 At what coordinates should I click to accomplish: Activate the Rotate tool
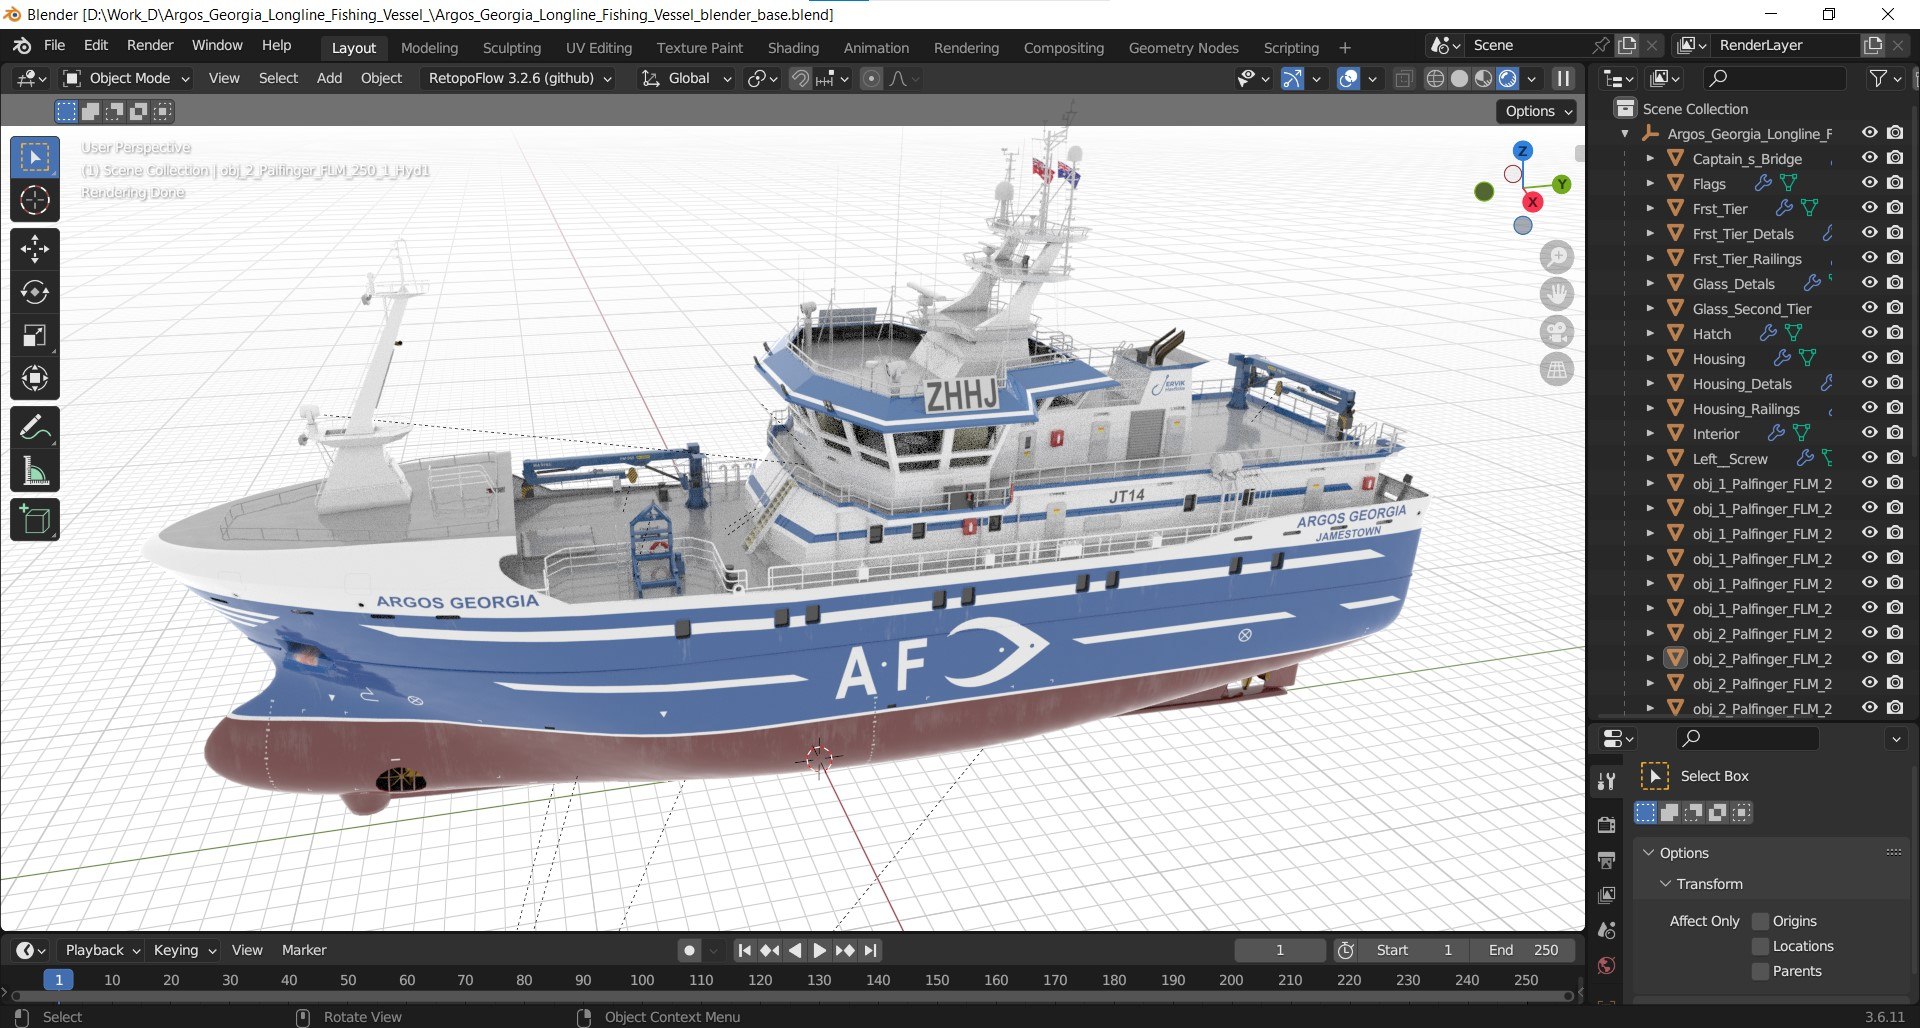[35, 292]
